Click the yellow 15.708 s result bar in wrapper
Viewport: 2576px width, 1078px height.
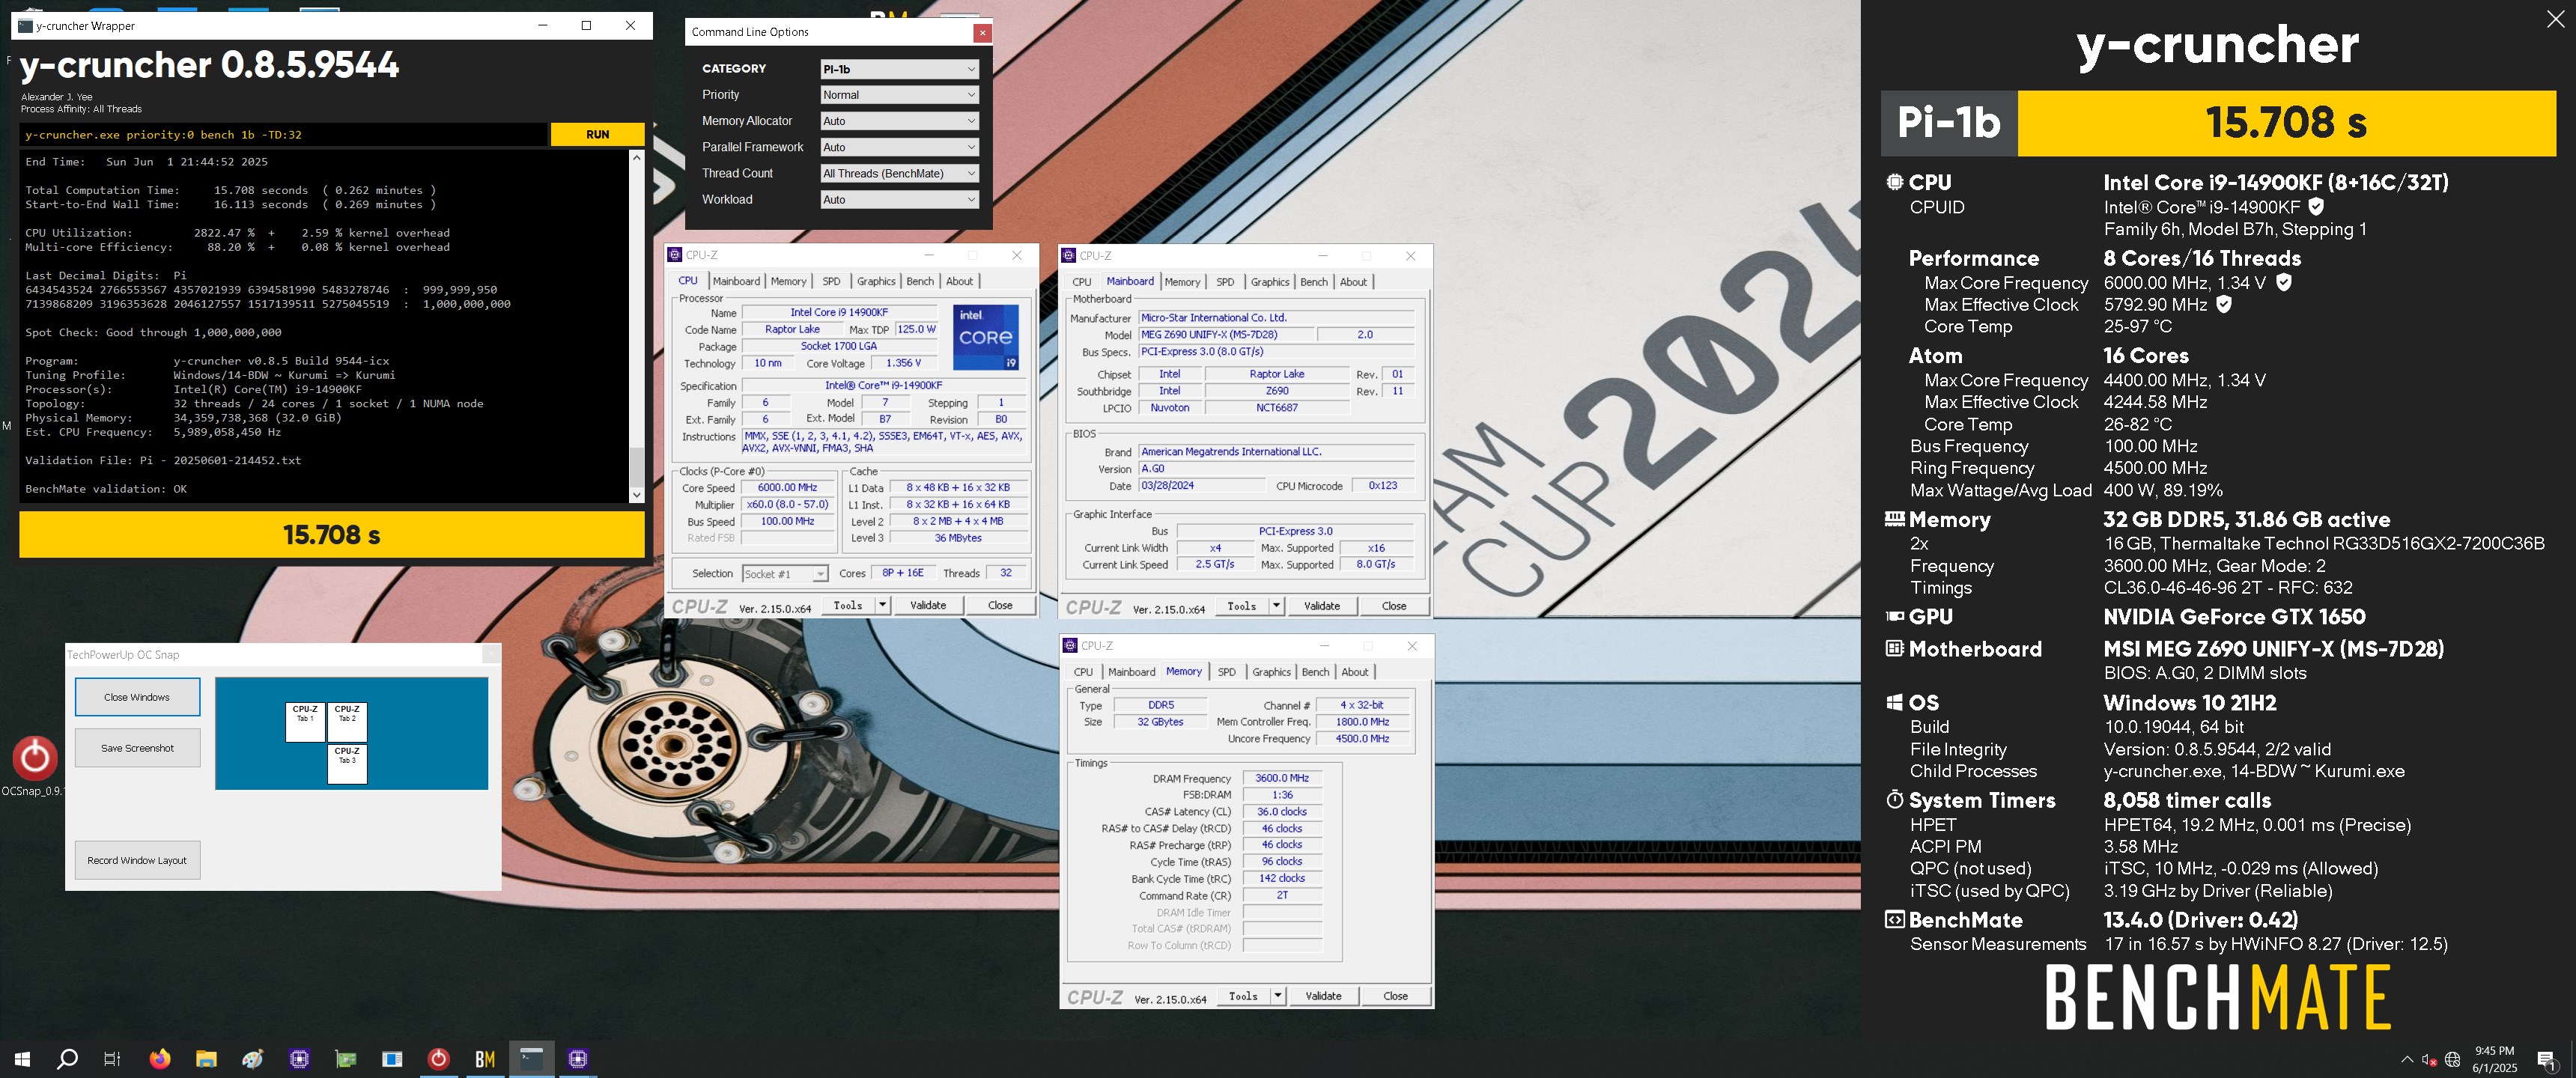(x=332, y=535)
